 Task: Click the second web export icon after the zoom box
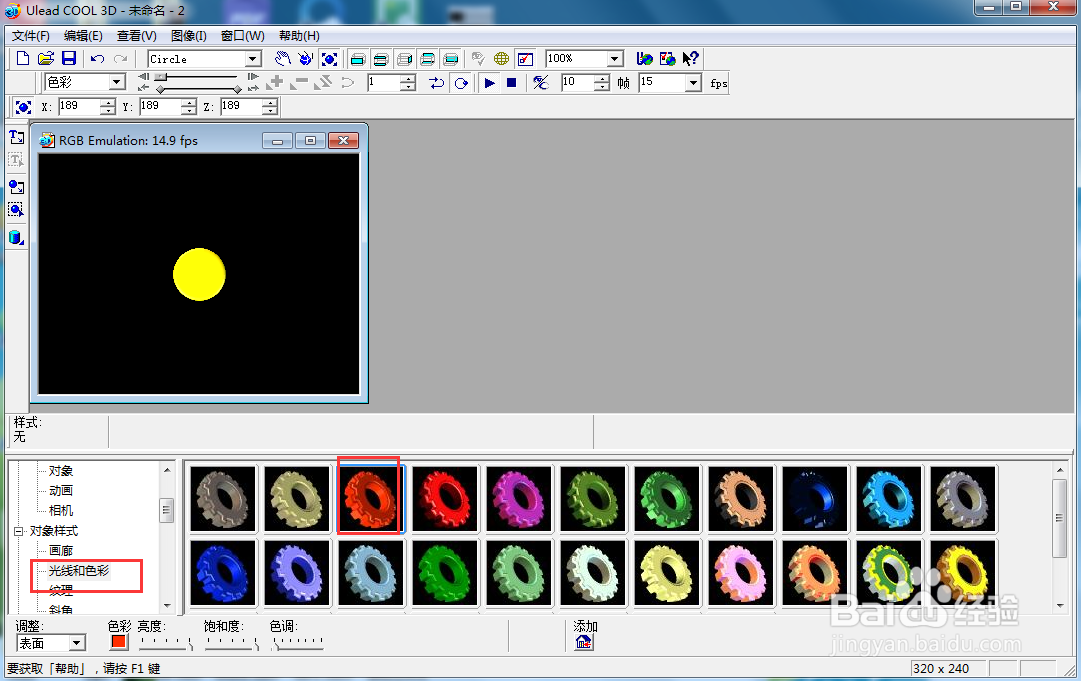[x=667, y=59]
